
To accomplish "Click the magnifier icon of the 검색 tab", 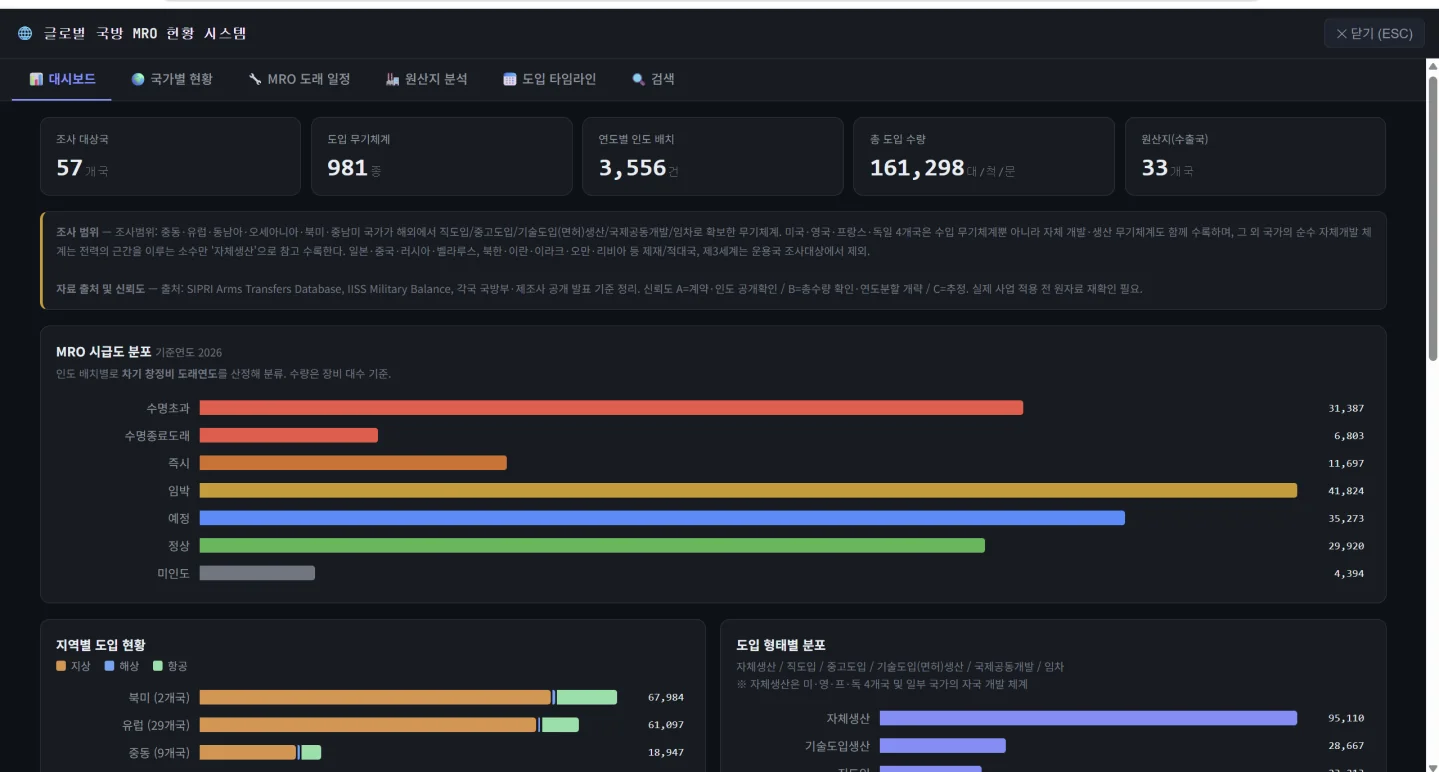I will (638, 79).
